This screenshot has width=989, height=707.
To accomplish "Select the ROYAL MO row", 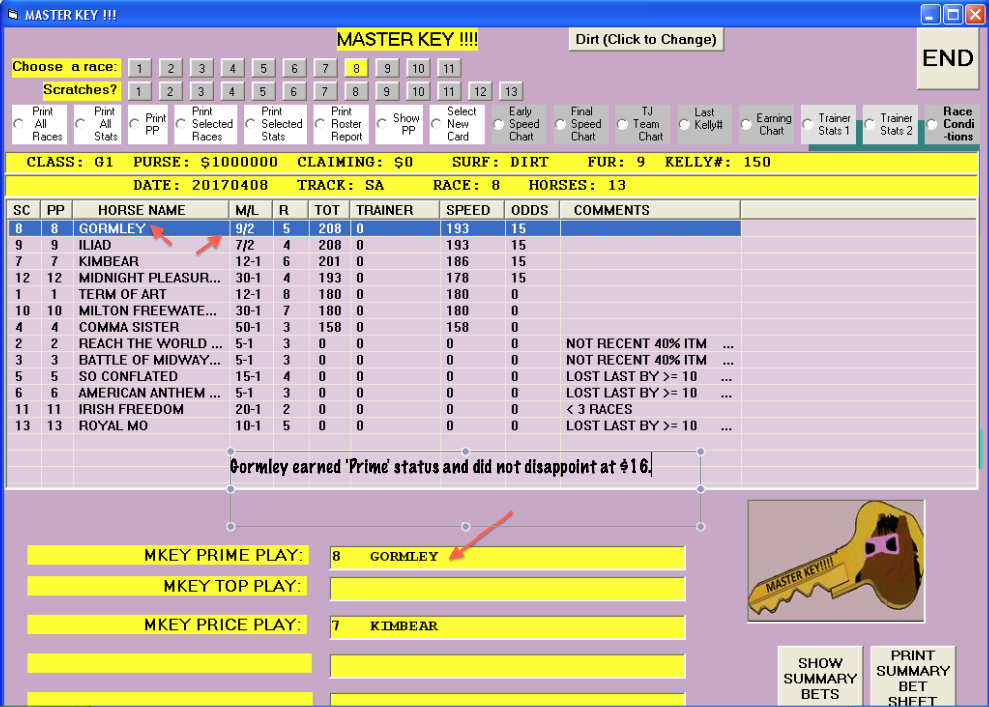I will tap(374, 425).
